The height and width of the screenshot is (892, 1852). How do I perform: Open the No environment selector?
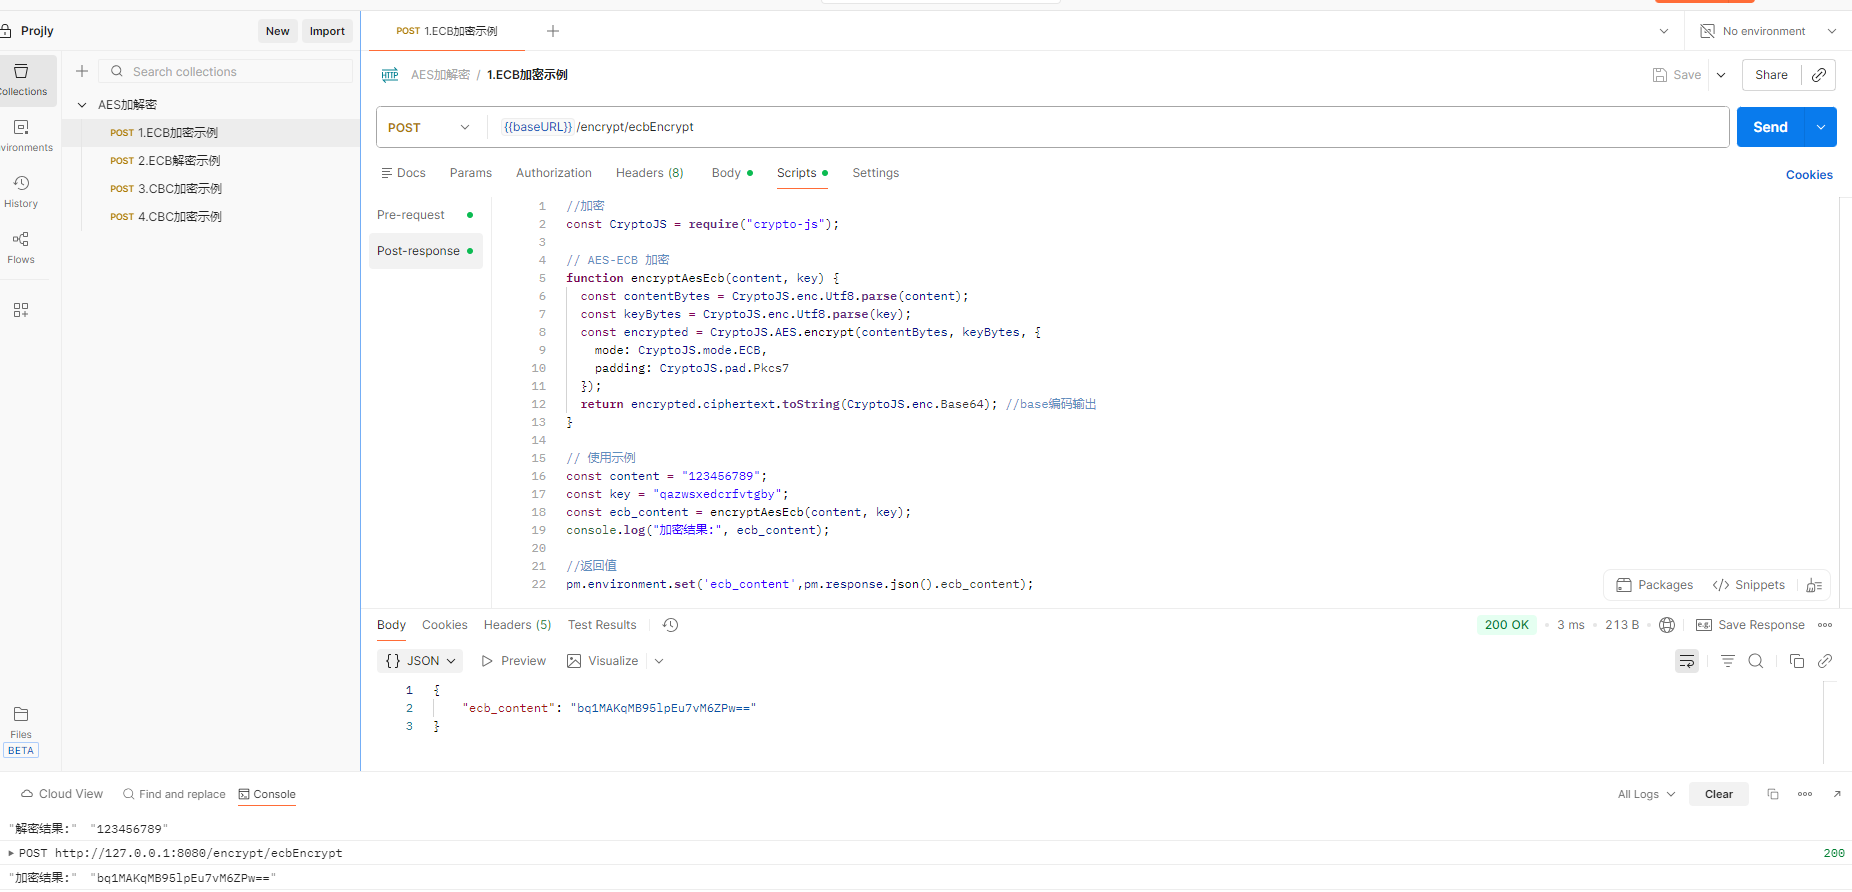coord(1767,31)
